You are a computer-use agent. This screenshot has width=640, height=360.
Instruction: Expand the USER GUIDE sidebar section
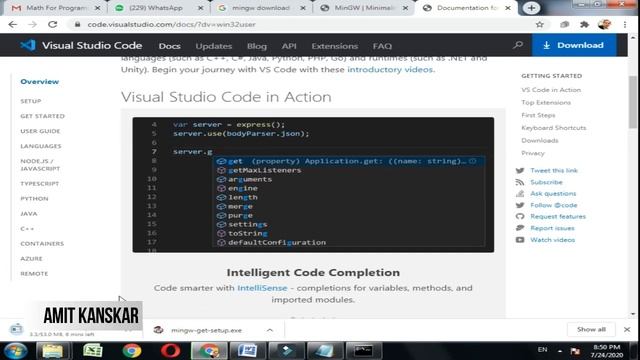click(x=40, y=131)
